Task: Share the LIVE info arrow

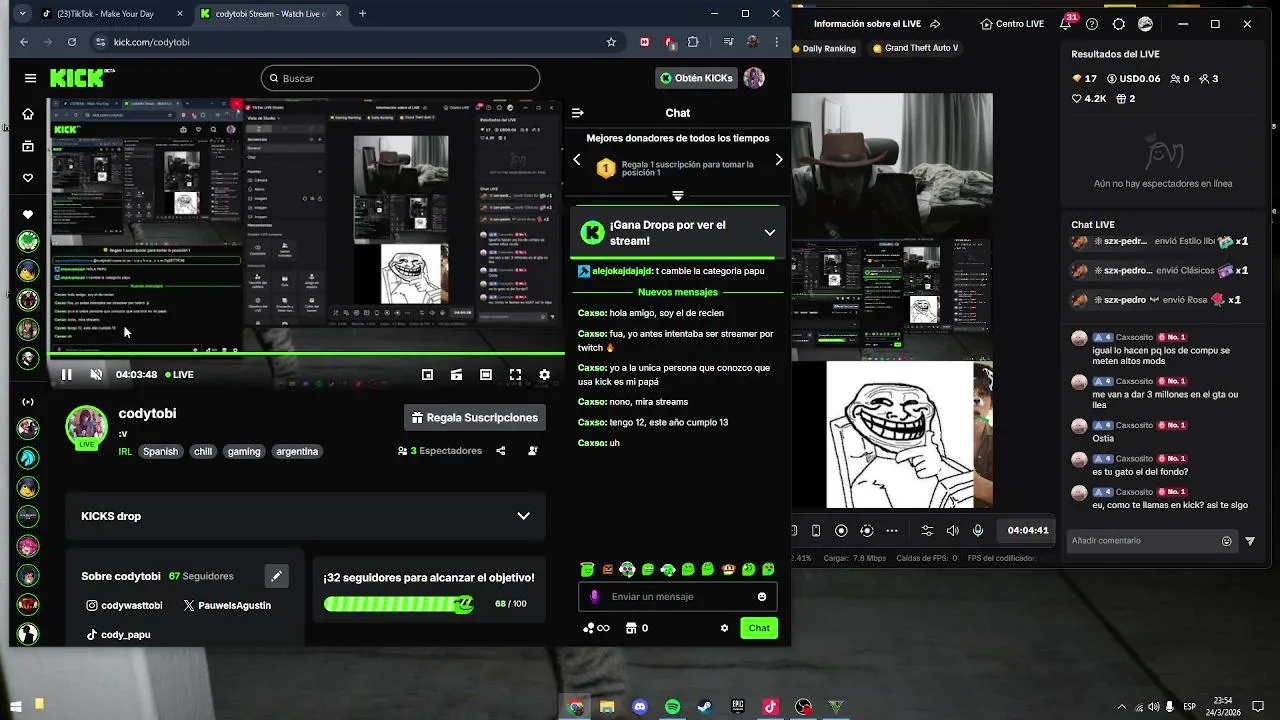Action: tap(935, 24)
